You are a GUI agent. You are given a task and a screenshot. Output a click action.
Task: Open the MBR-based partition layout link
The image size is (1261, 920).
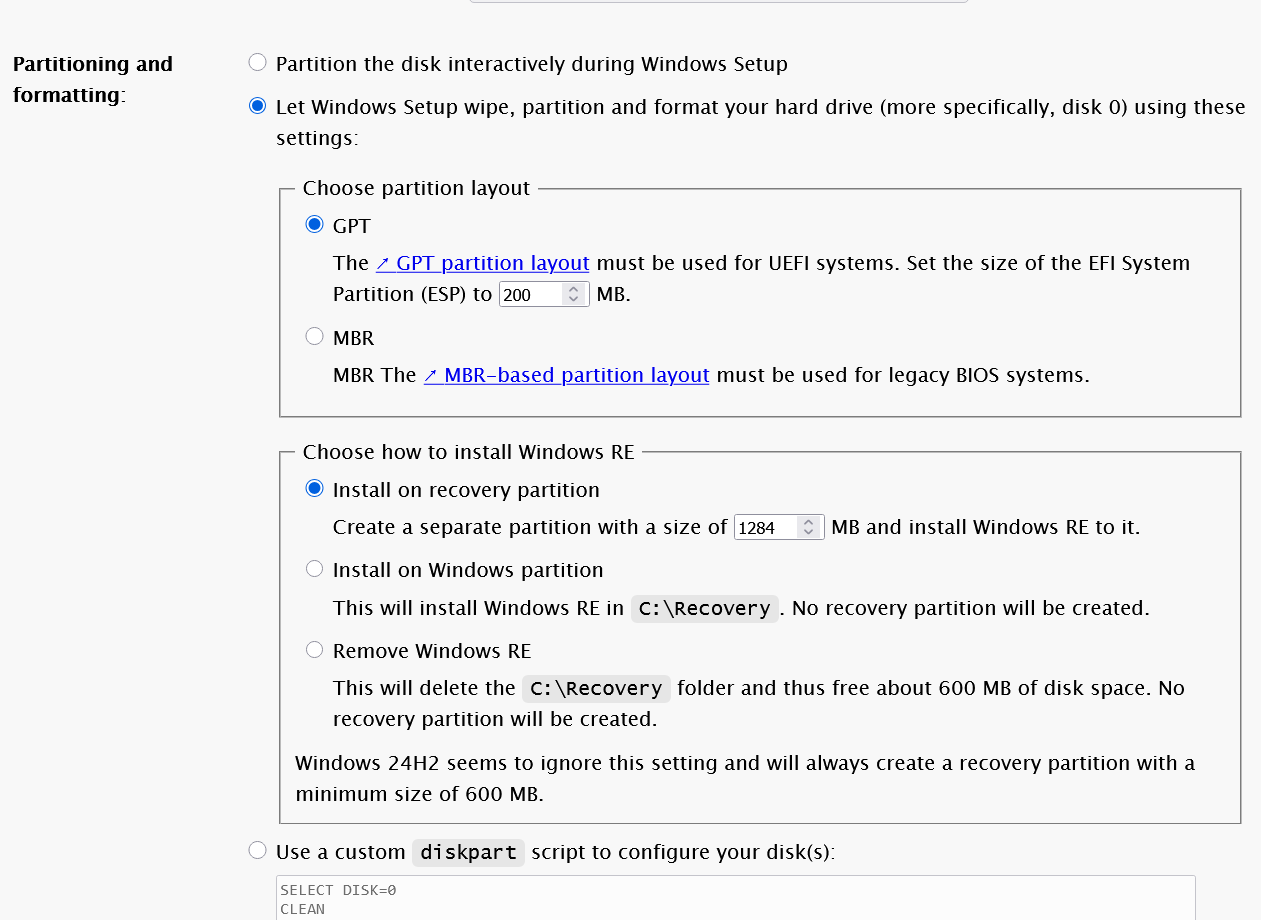[566, 375]
